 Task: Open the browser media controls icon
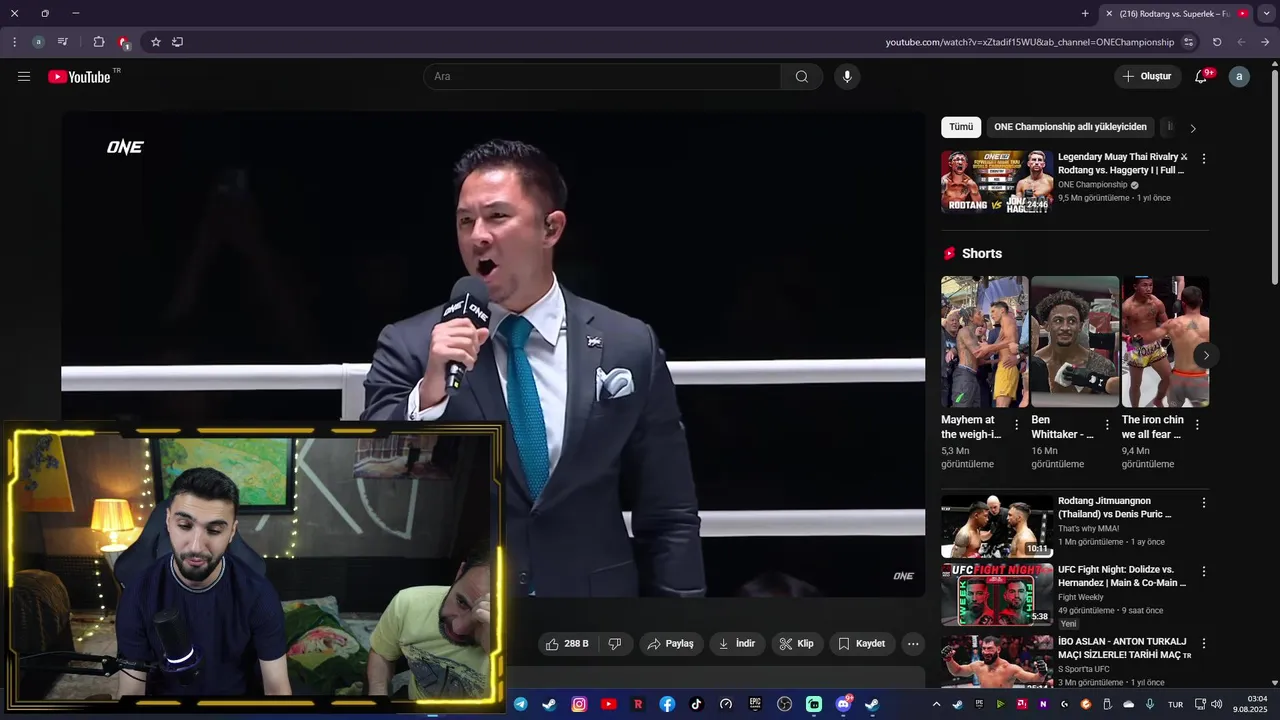[x=63, y=42]
